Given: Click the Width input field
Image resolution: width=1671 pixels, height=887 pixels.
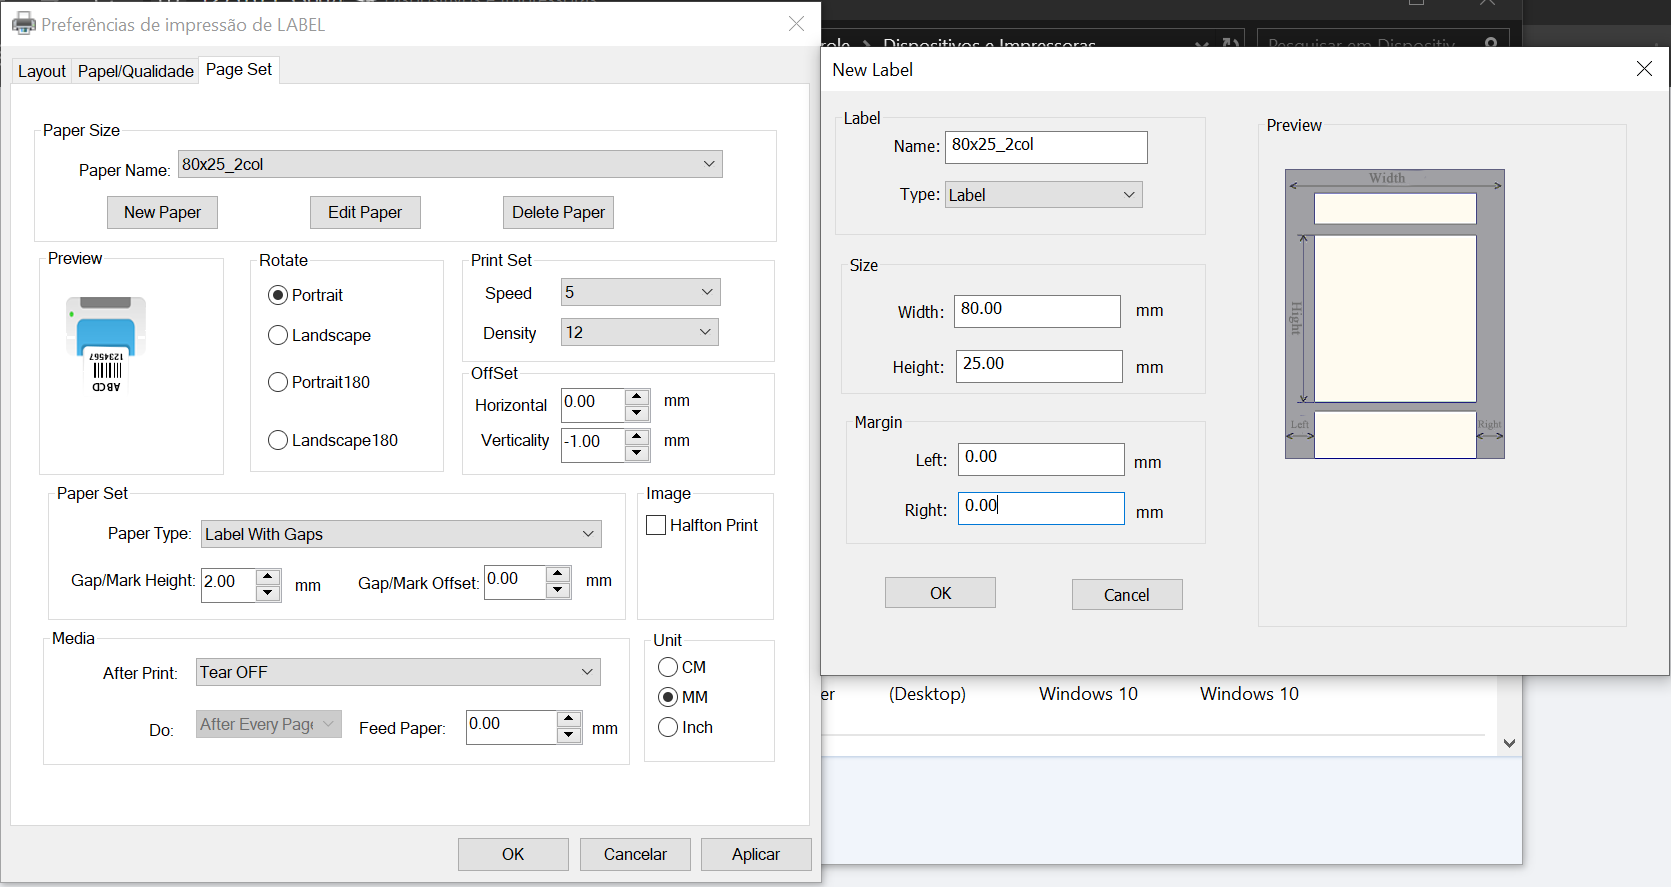Looking at the screenshot, I should click(x=1037, y=311).
